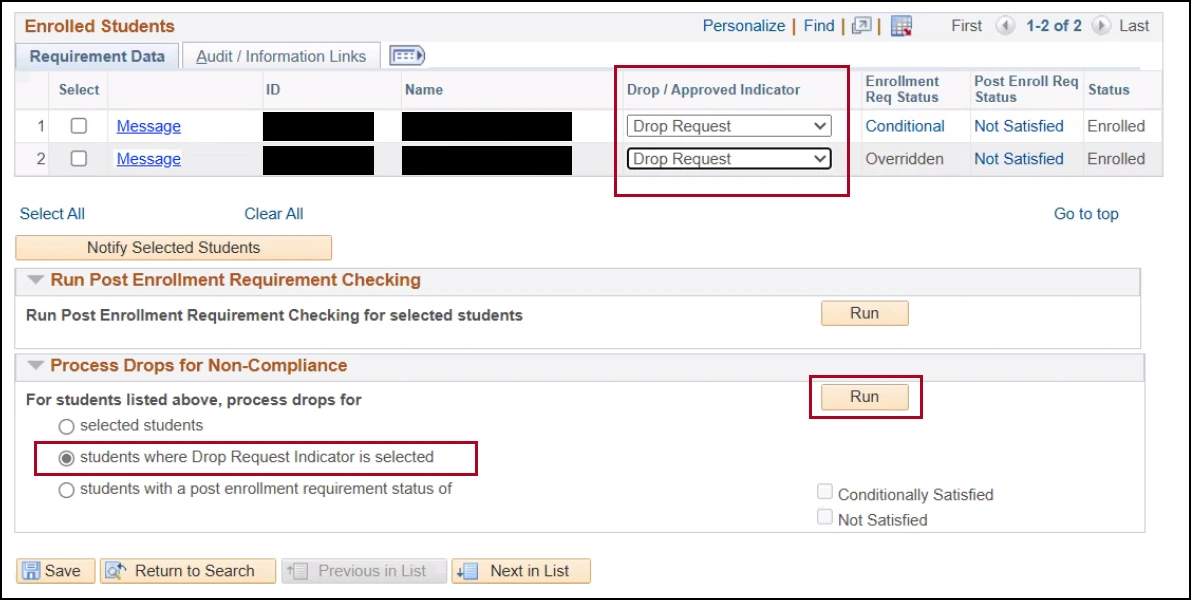
Task: Click Not Satisfied link in row 2
Action: pos(1019,159)
